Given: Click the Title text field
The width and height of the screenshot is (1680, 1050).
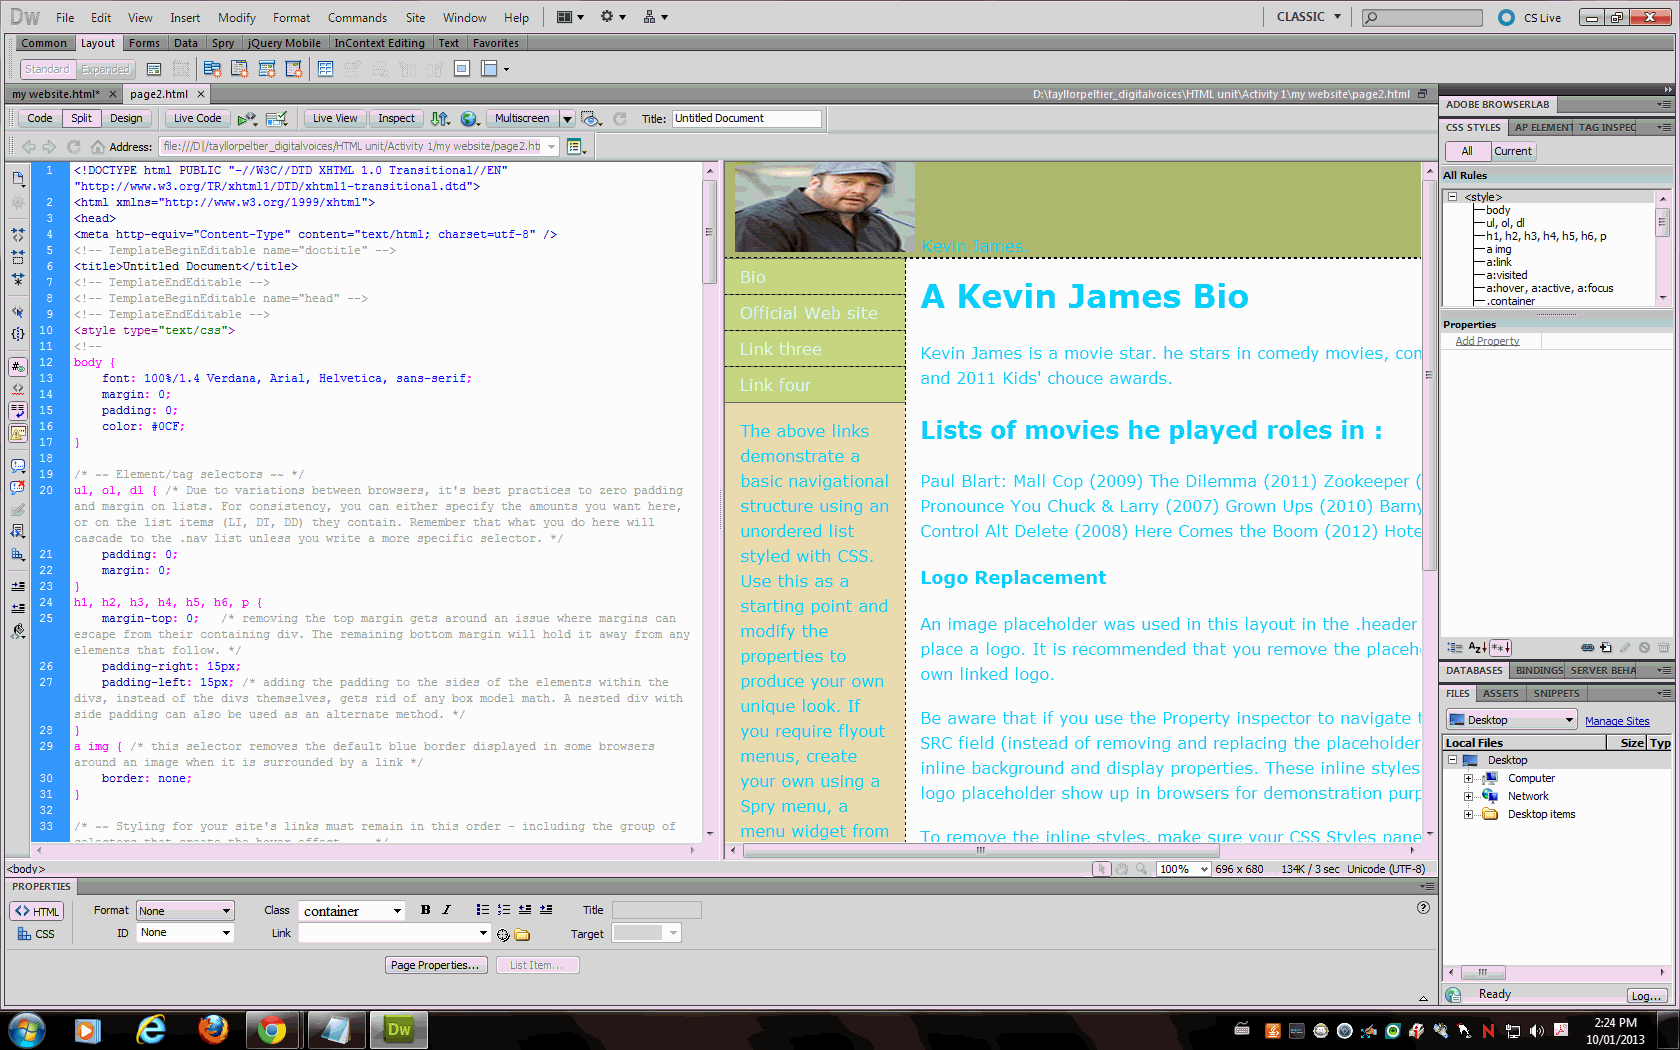Looking at the screenshot, I should 746,118.
